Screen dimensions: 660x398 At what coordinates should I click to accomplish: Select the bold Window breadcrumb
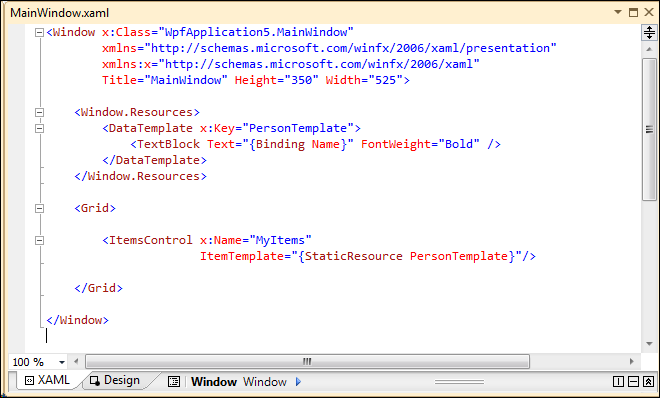[214, 382]
